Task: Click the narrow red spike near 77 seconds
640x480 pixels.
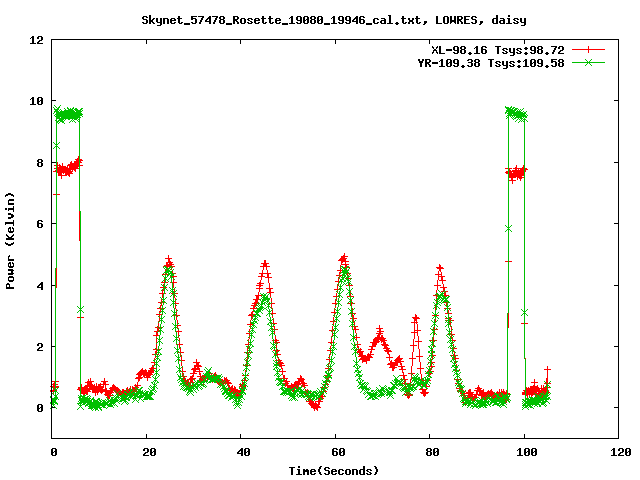Action: click(416, 318)
